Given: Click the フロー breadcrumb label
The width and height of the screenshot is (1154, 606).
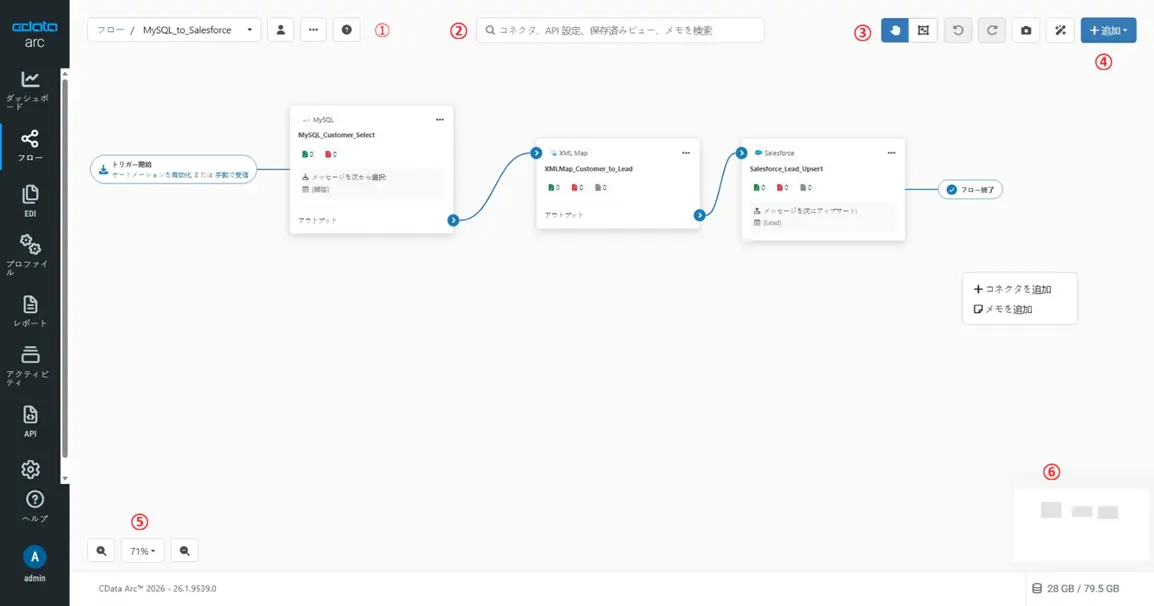Looking at the screenshot, I should [110, 30].
